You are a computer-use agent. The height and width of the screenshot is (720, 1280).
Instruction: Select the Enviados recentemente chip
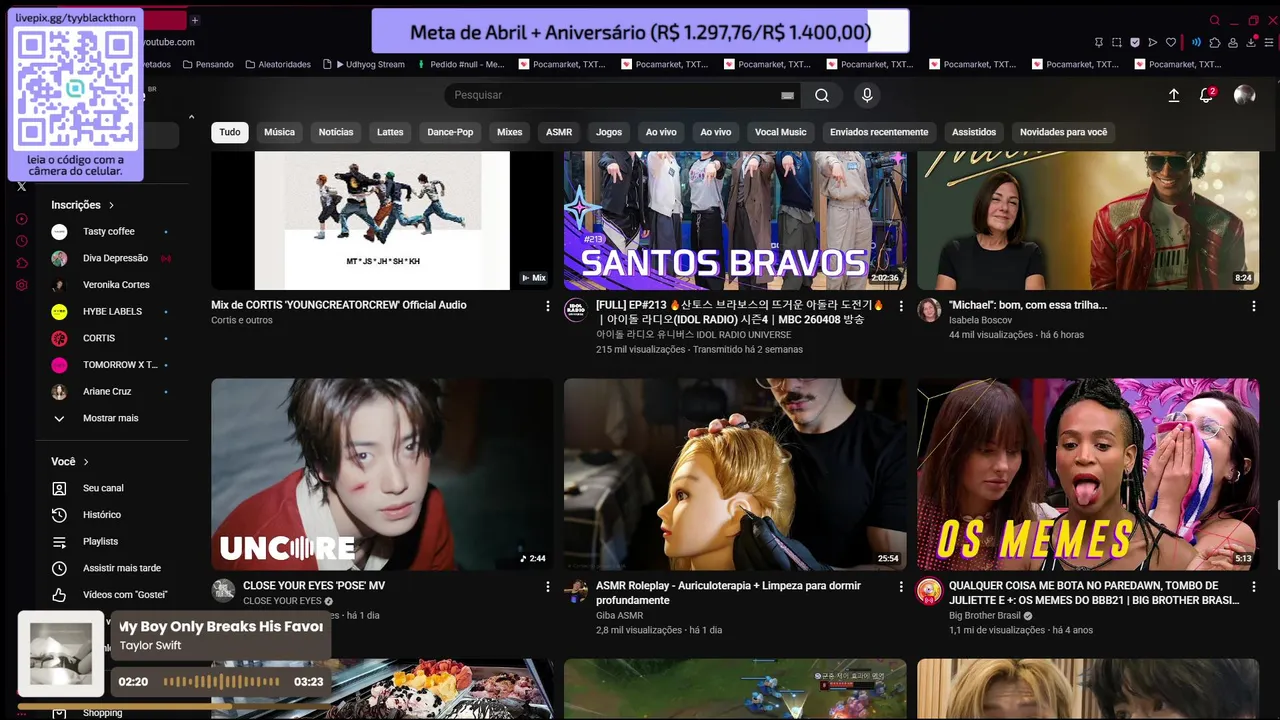879,132
